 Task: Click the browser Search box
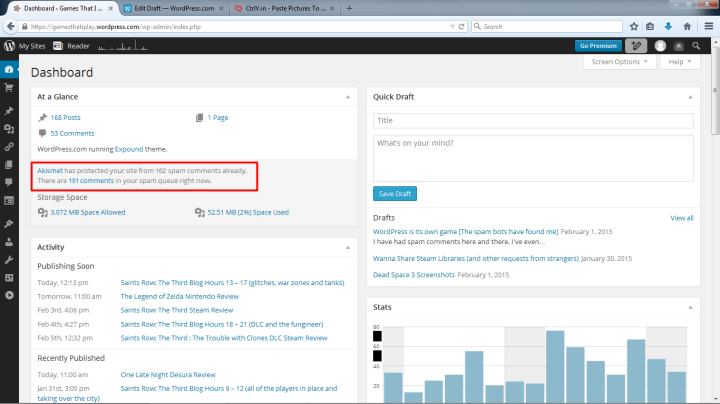pos(547,27)
